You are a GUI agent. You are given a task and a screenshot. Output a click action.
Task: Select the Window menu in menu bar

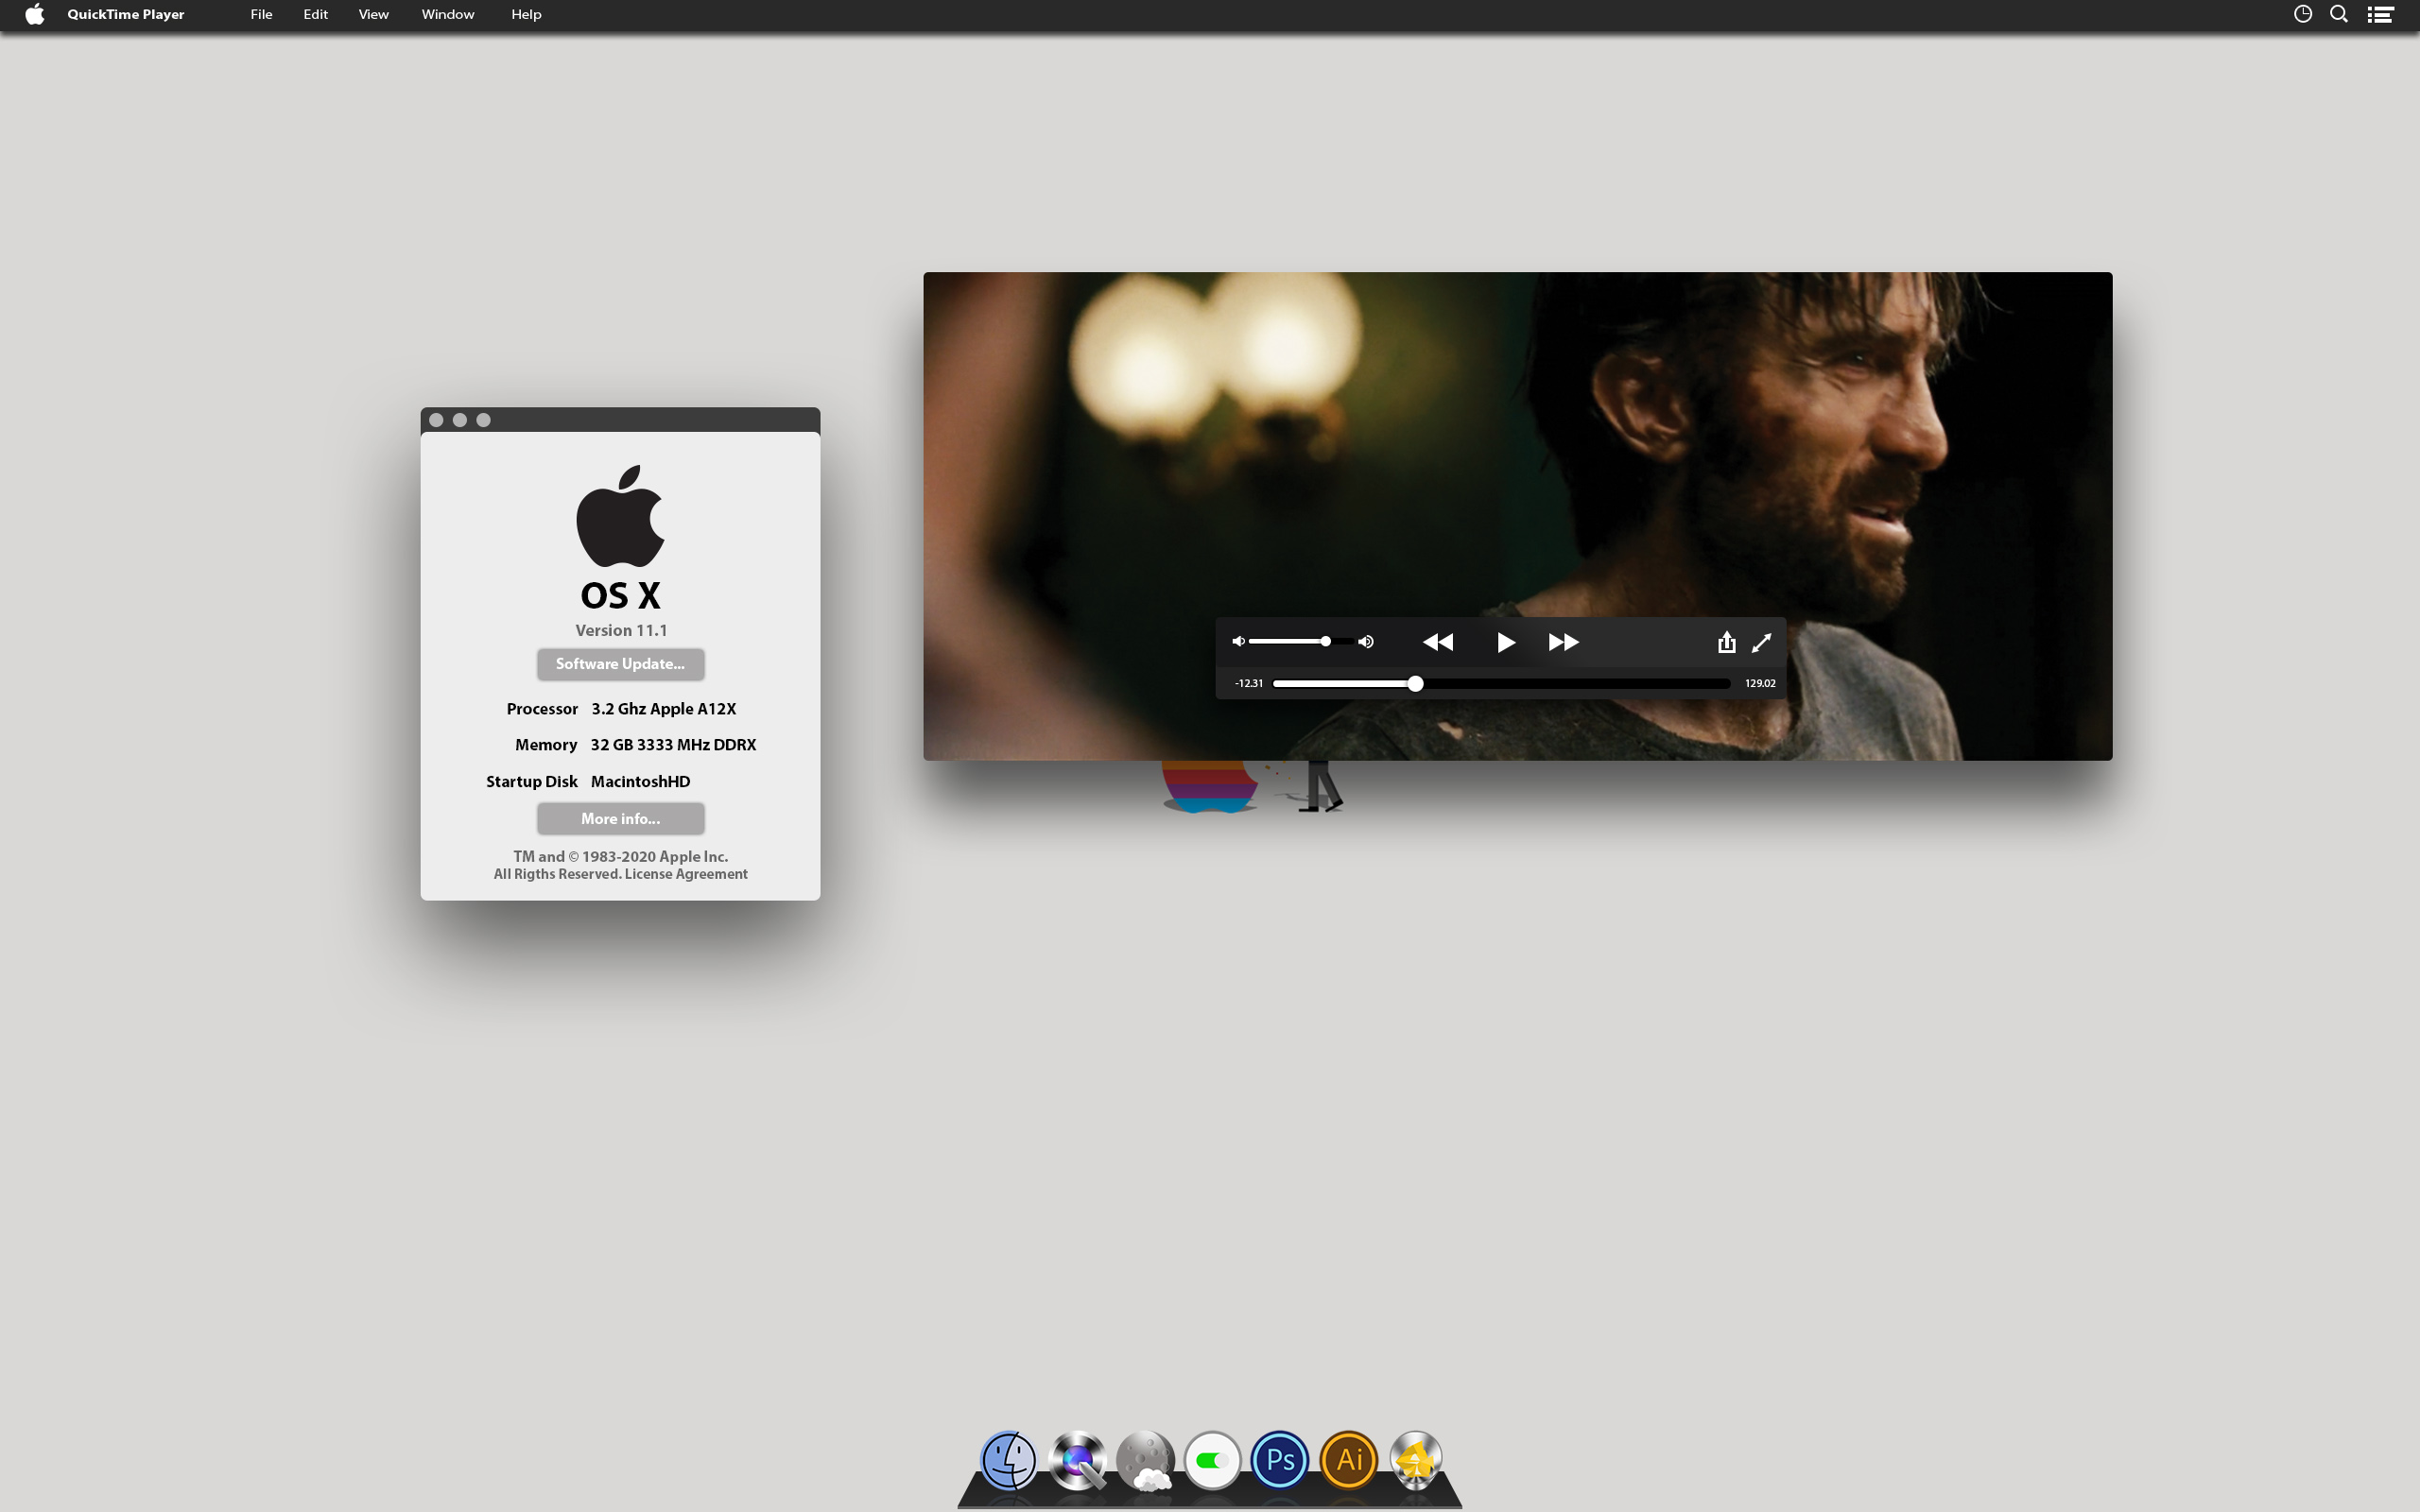(x=448, y=14)
